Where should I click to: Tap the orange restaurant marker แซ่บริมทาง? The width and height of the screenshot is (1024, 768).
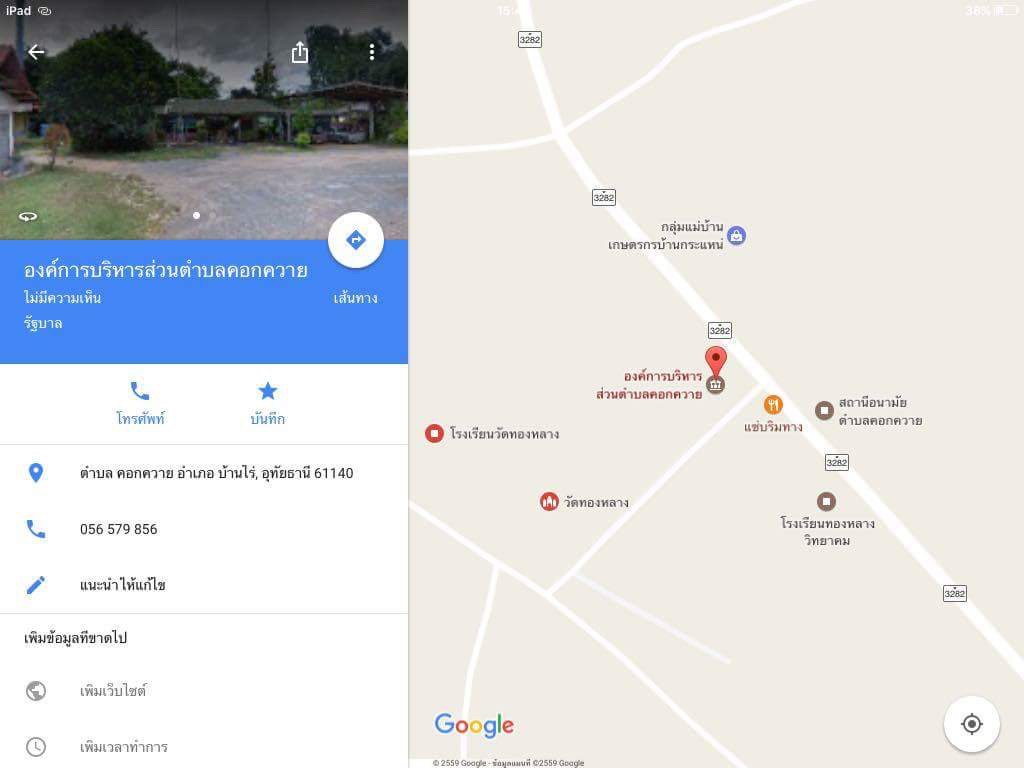pos(773,405)
